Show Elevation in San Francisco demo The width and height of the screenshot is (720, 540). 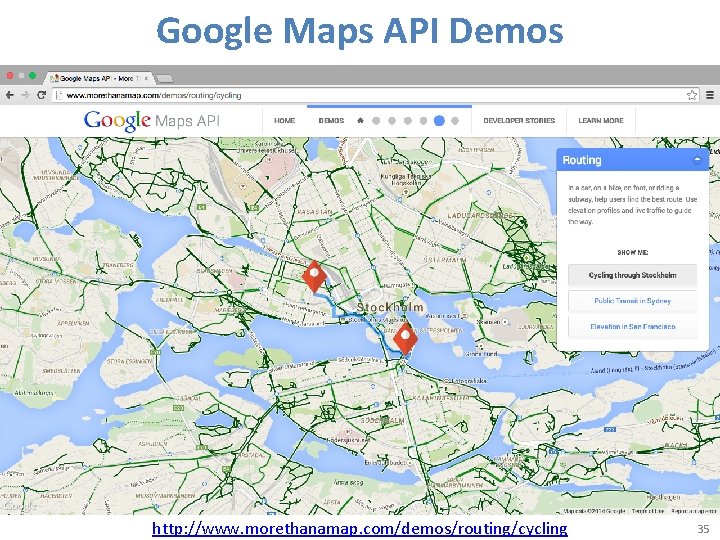[632, 326]
